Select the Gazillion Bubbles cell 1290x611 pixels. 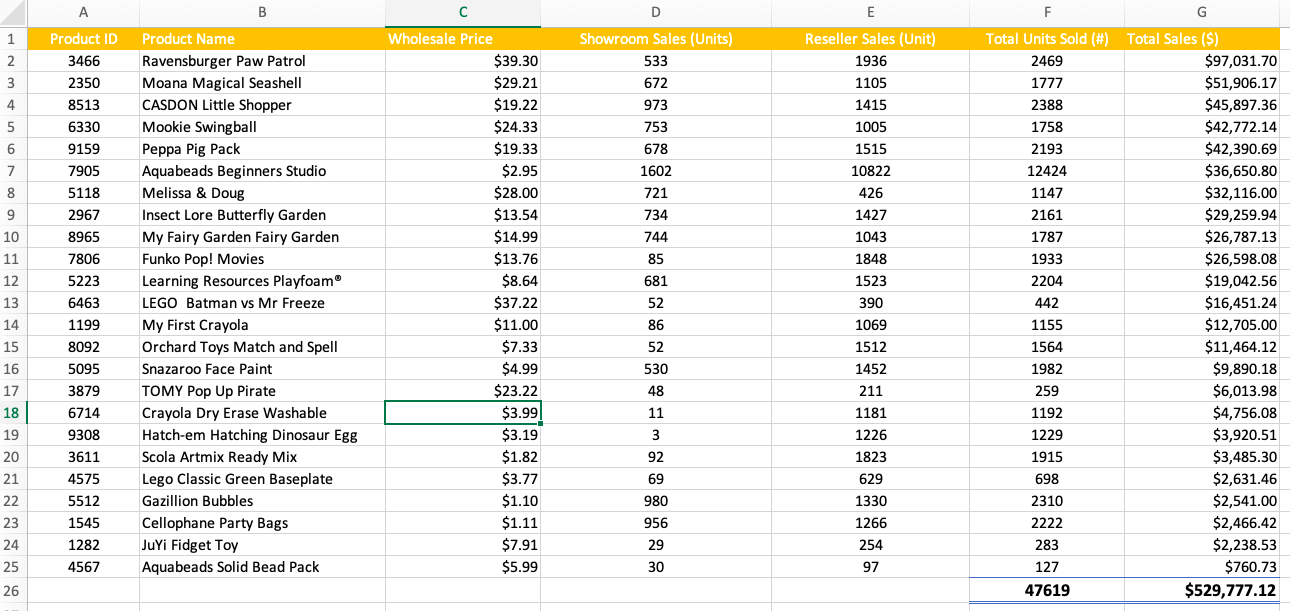pos(262,501)
